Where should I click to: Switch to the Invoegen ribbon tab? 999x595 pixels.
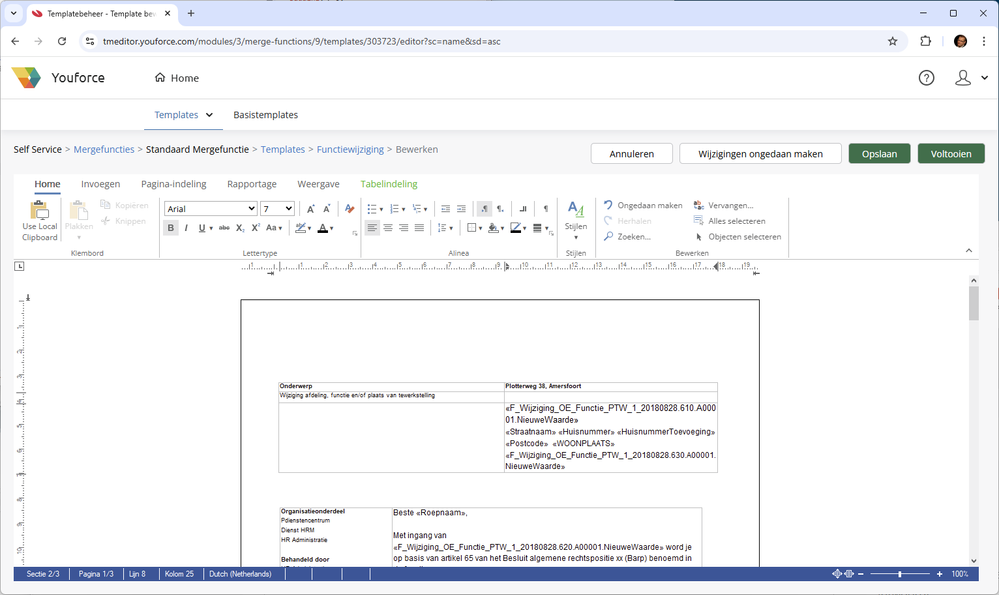(x=100, y=184)
